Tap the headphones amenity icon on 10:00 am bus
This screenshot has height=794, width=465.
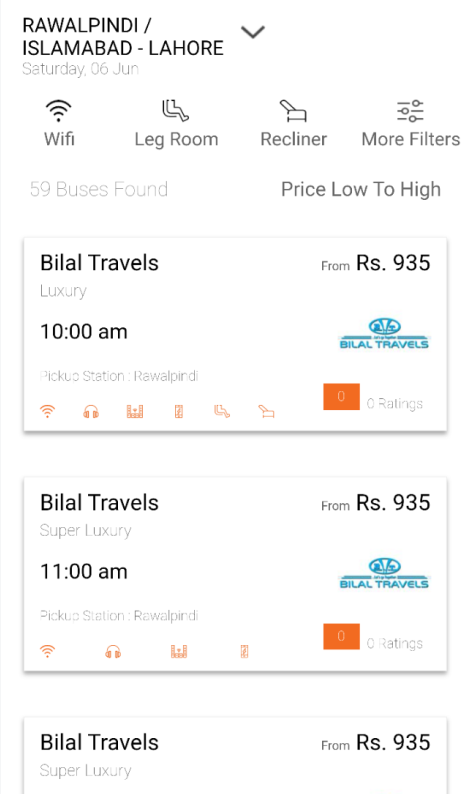(91, 412)
